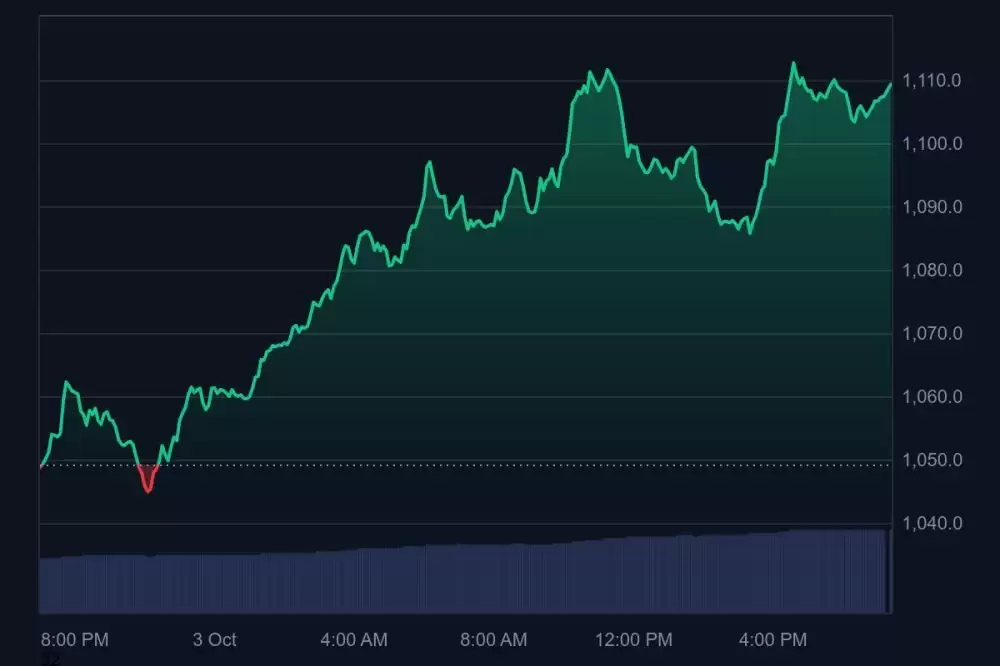Click the 1,050.0 baseline price label
This screenshot has width=1000, height=666.
(932, 460)
